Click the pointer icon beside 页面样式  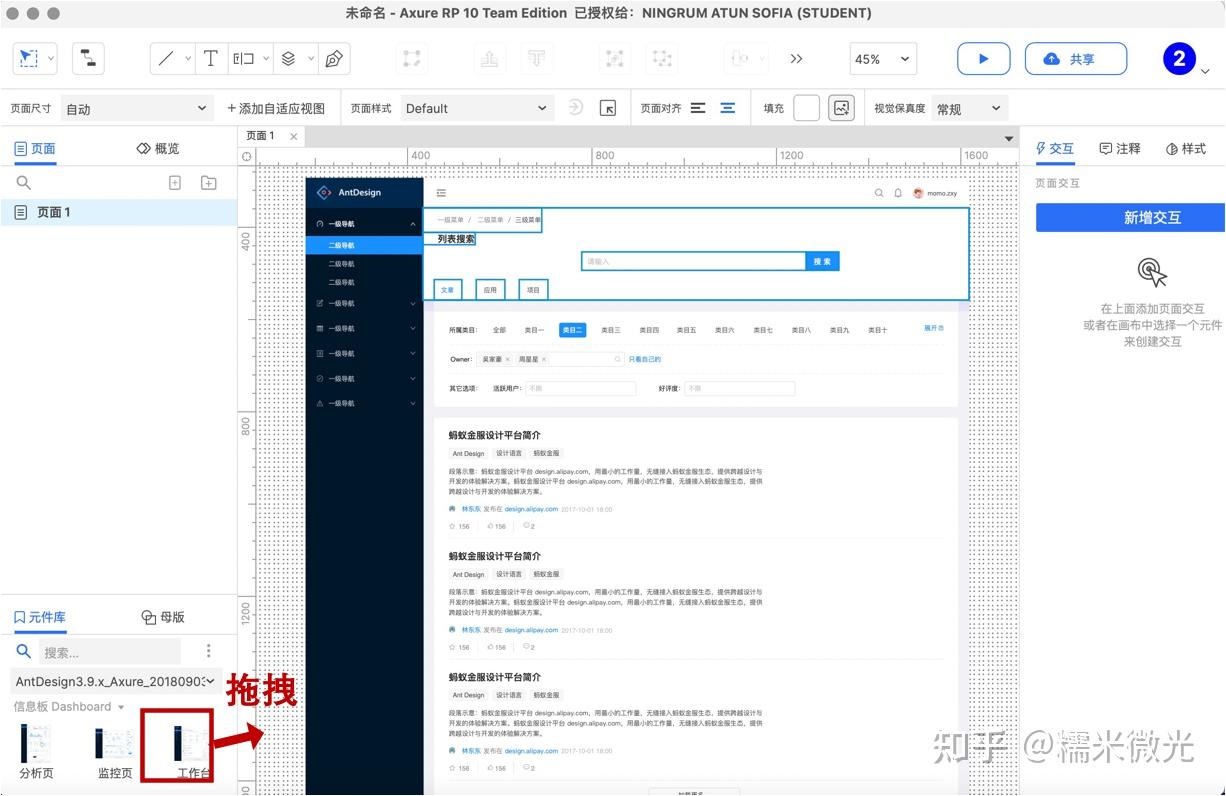608,108
